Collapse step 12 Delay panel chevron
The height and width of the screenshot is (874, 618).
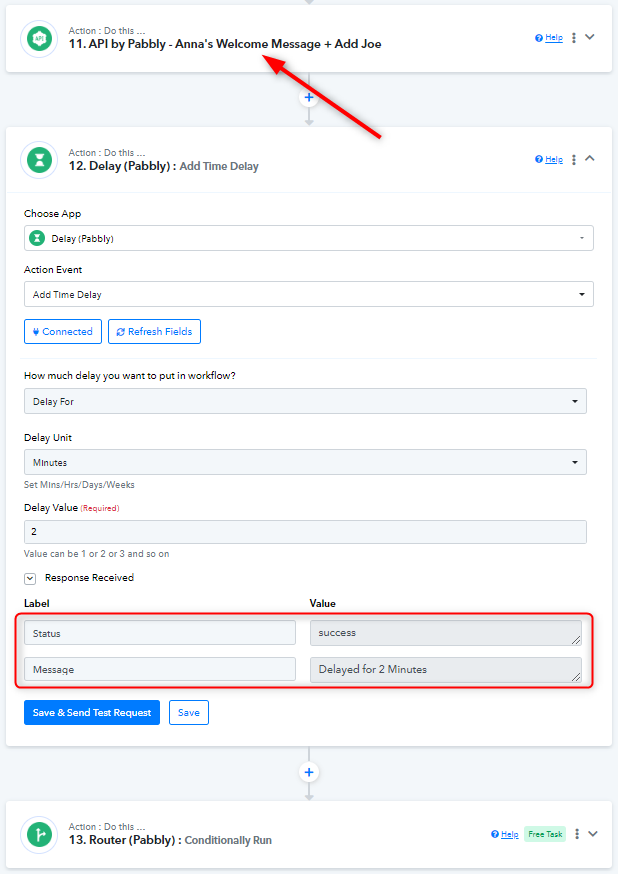point(590,158)
